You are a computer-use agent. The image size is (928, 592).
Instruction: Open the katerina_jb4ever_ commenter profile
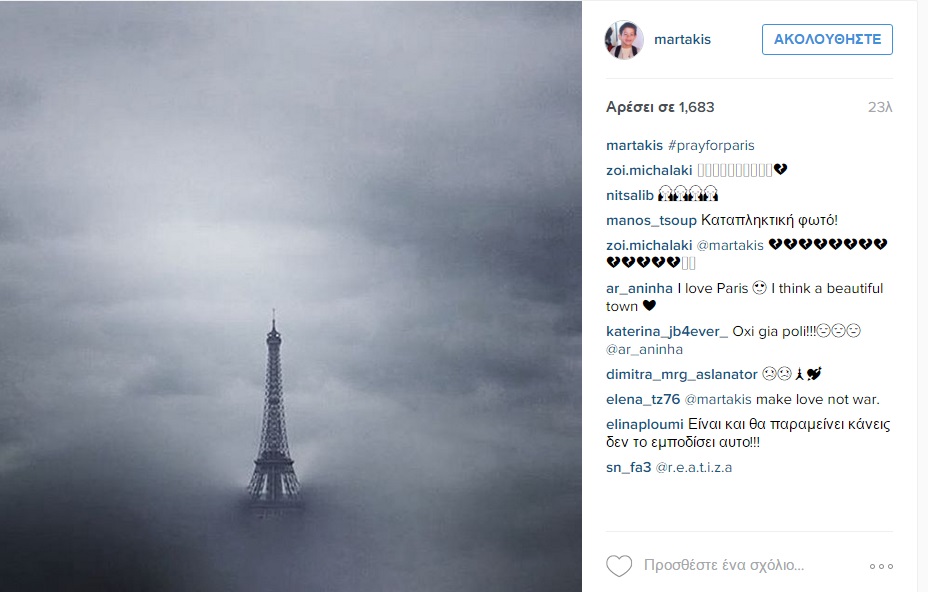point(666,332)
